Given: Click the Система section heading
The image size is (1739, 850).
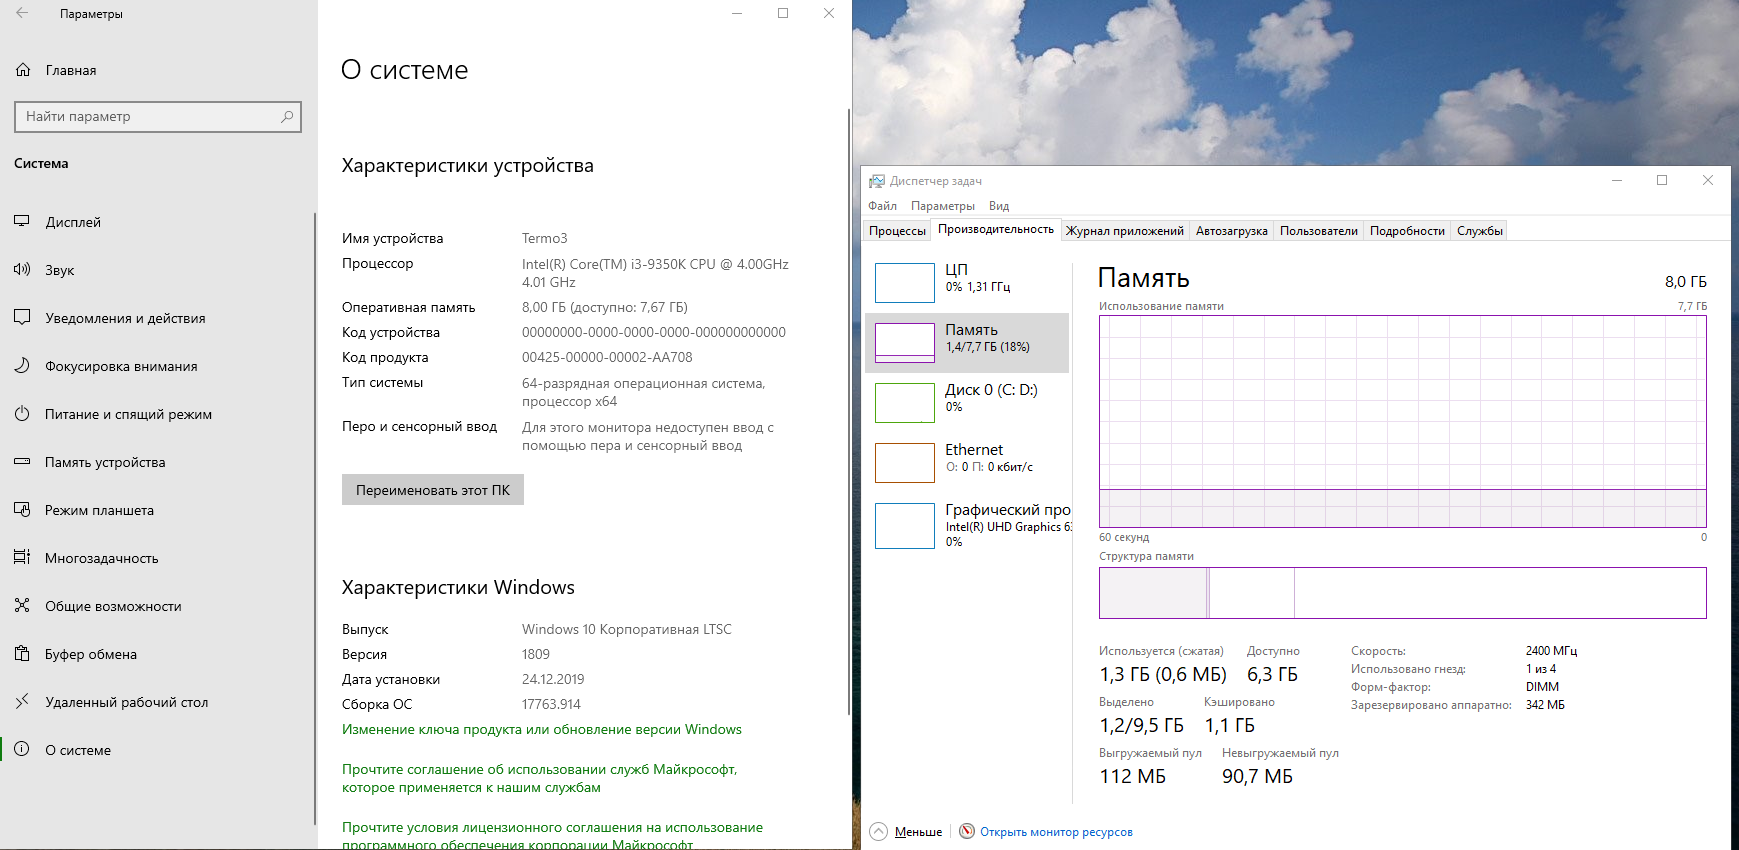Looking at the screenshot, I should [41, 163].
